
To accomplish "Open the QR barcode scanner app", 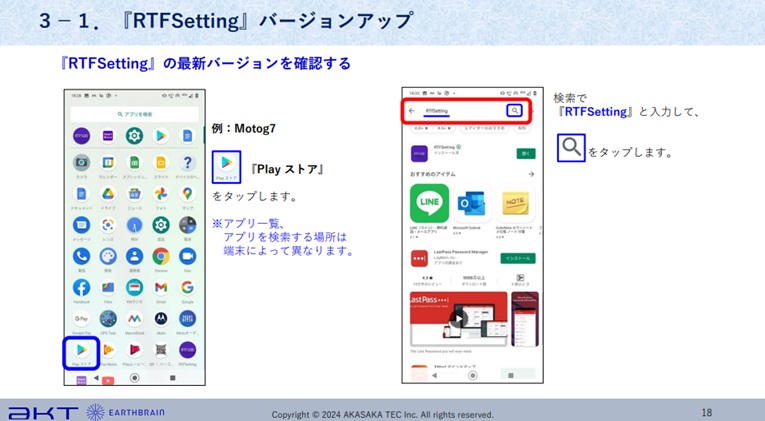I will (x=161, y=350).
